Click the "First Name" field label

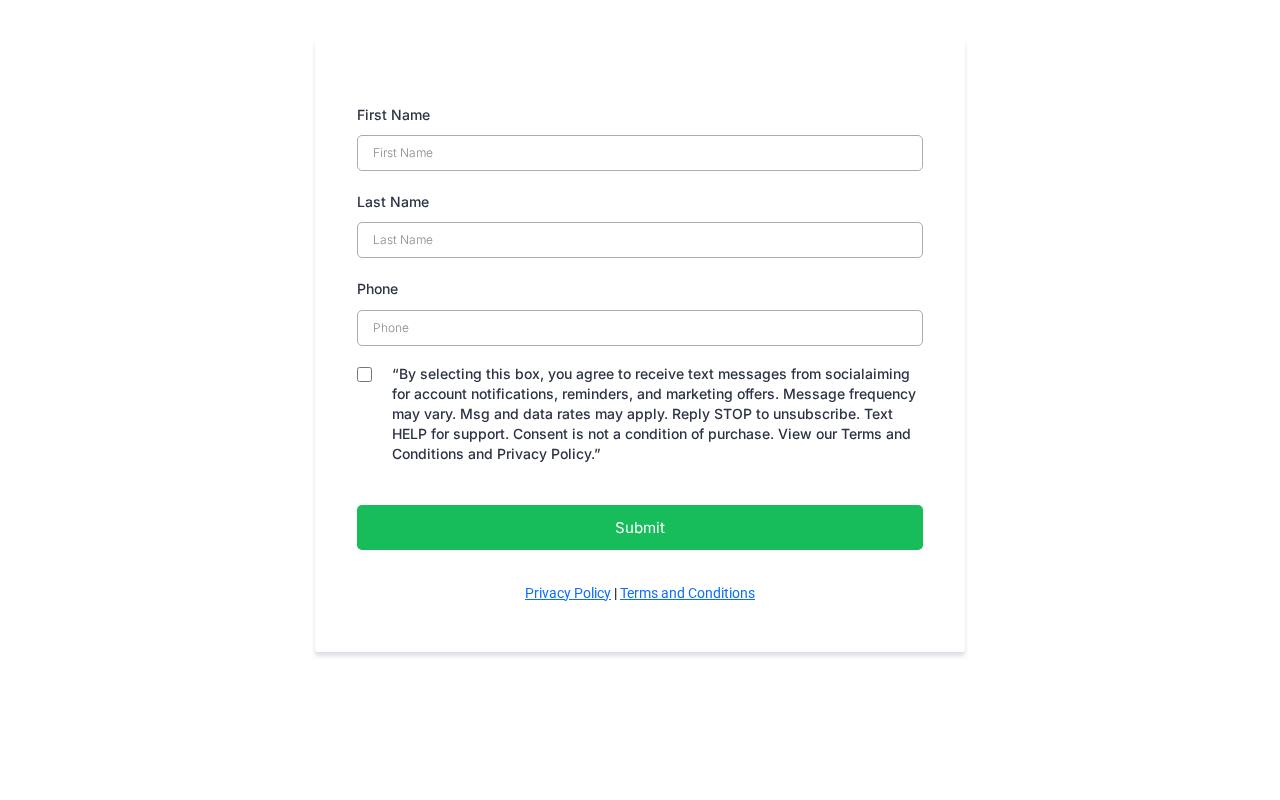(393, 115)
